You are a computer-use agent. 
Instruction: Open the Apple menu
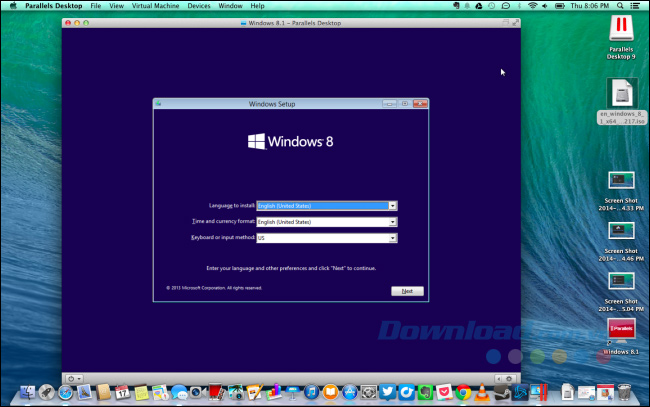(13, 6)
